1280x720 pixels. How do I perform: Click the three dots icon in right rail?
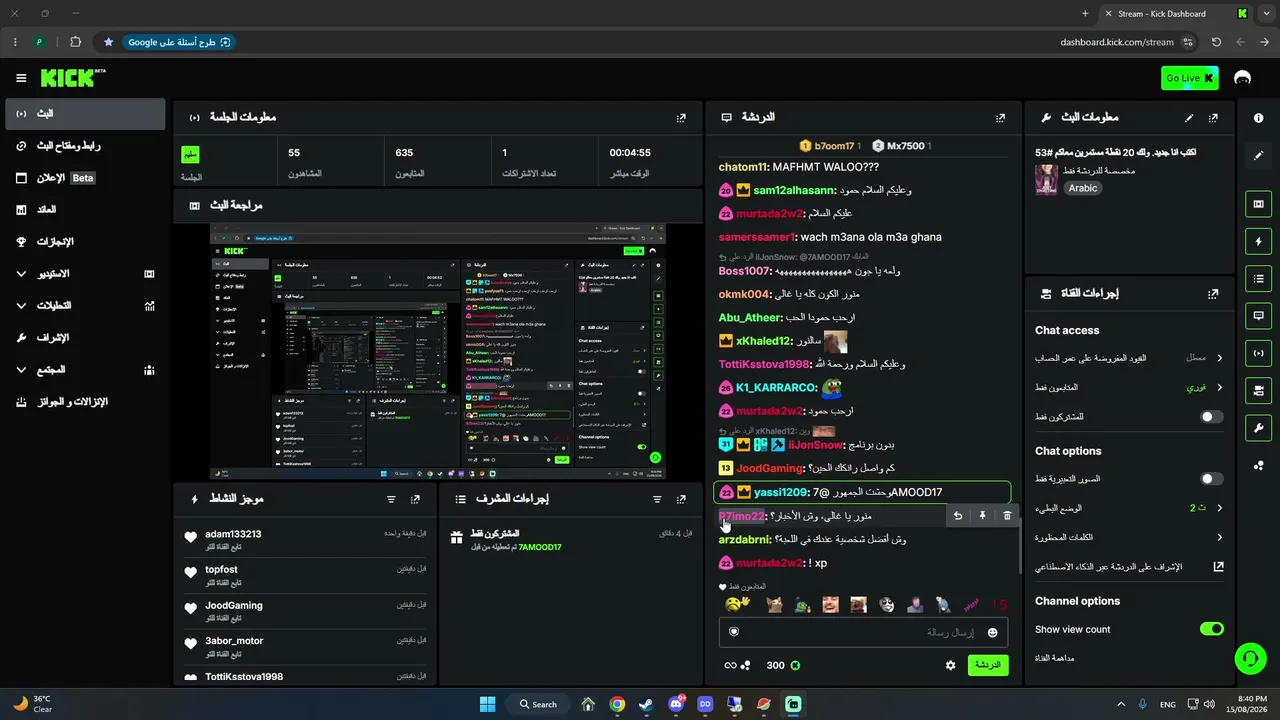1258,465
